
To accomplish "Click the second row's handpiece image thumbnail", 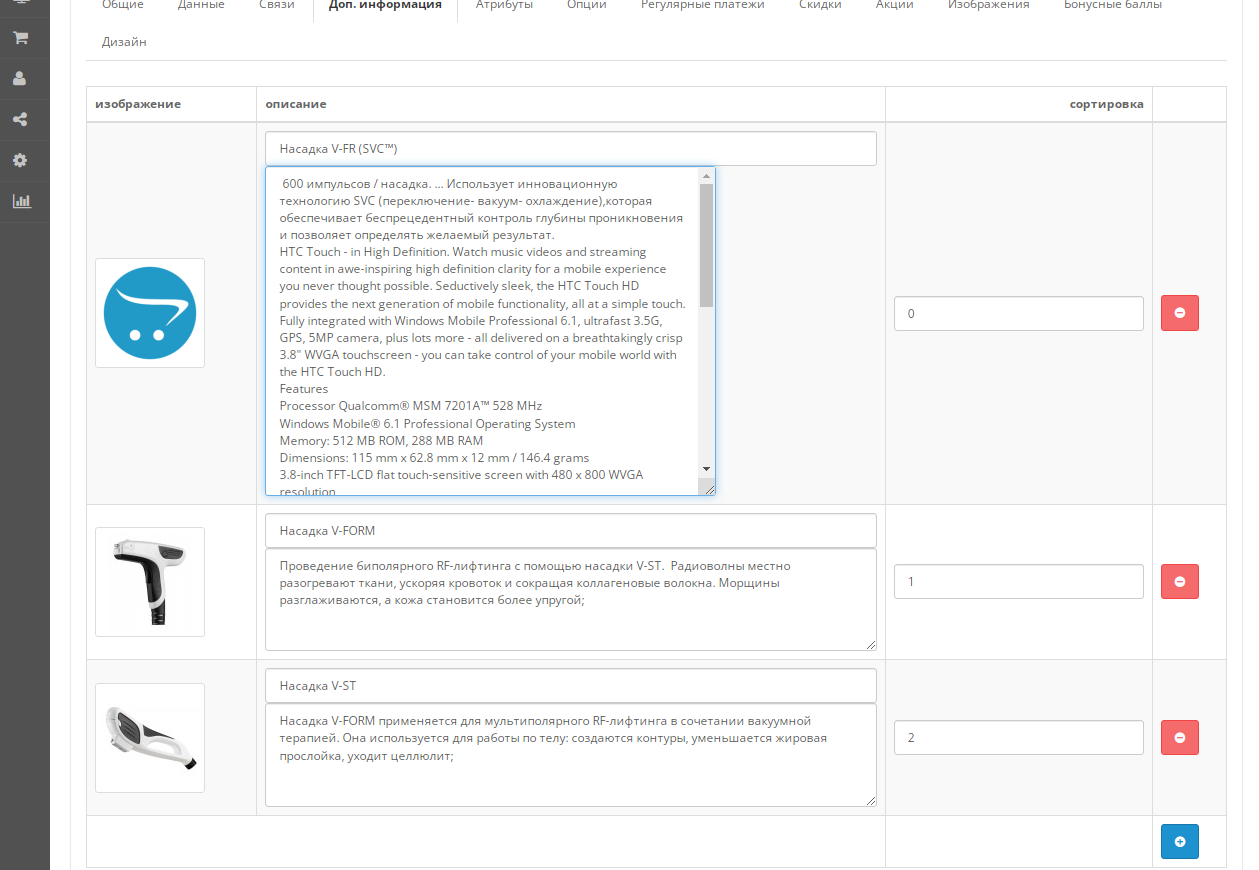I will (x=150, y=581).
